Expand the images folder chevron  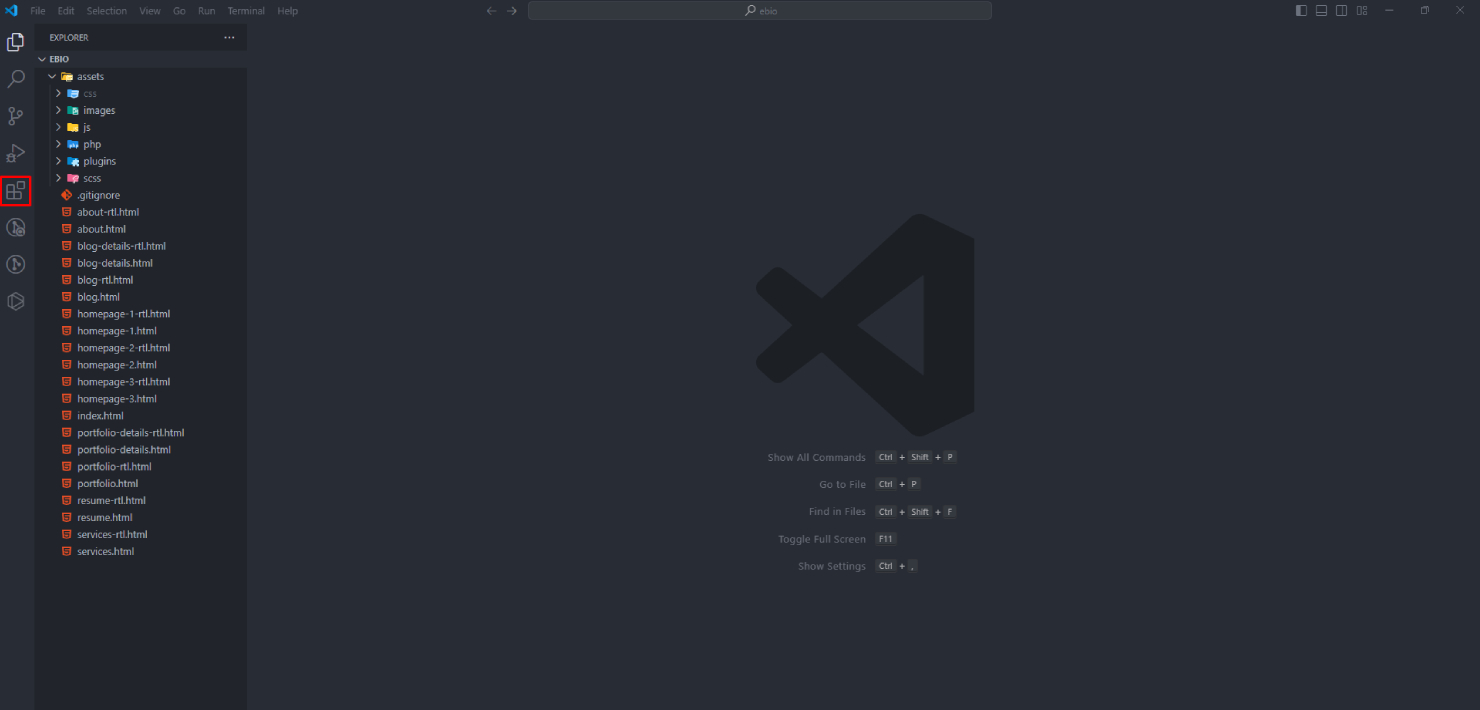[x=59, y=110]
